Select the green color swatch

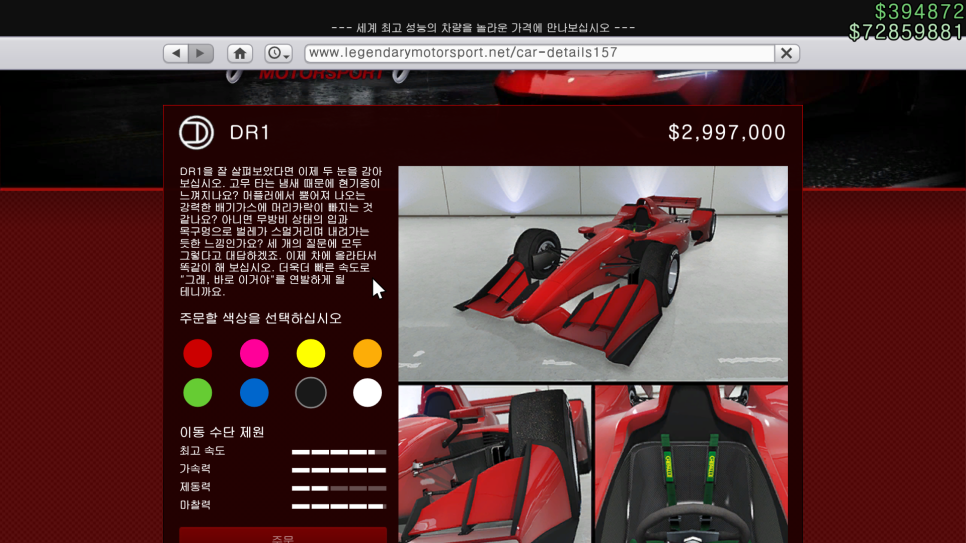pos(198,393)
